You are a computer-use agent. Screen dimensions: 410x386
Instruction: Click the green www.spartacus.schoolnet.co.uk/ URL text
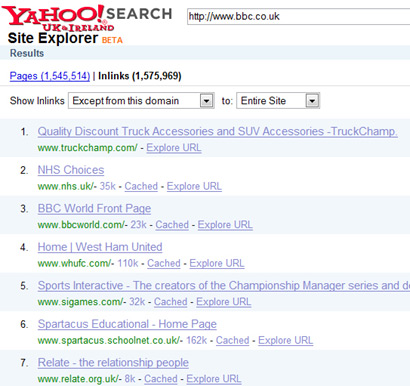(109, 340)
